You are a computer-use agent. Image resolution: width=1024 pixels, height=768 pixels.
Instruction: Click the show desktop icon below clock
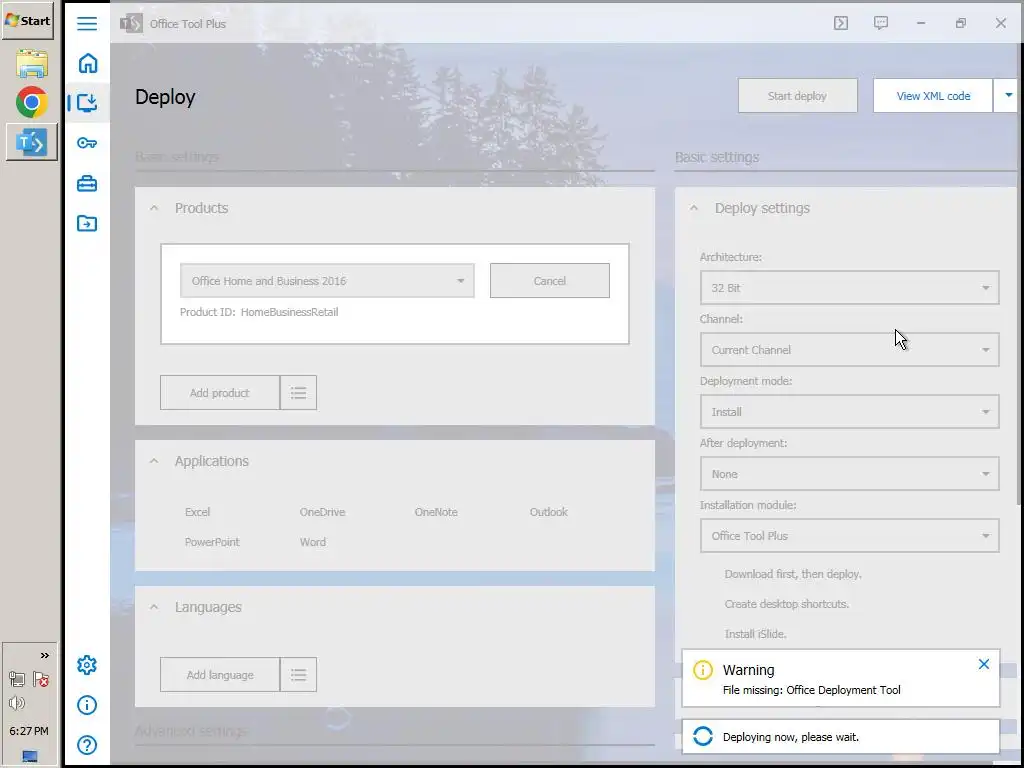[30, 756]
